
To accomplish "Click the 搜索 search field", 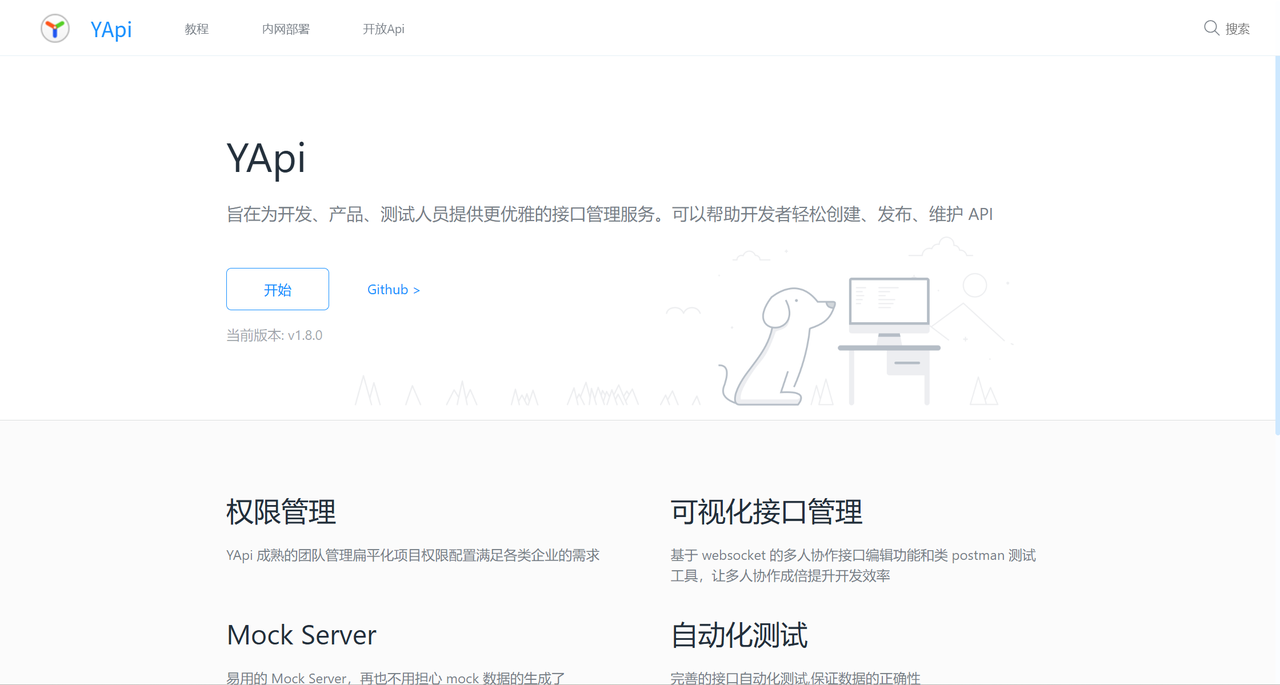I will (1238, 29).
